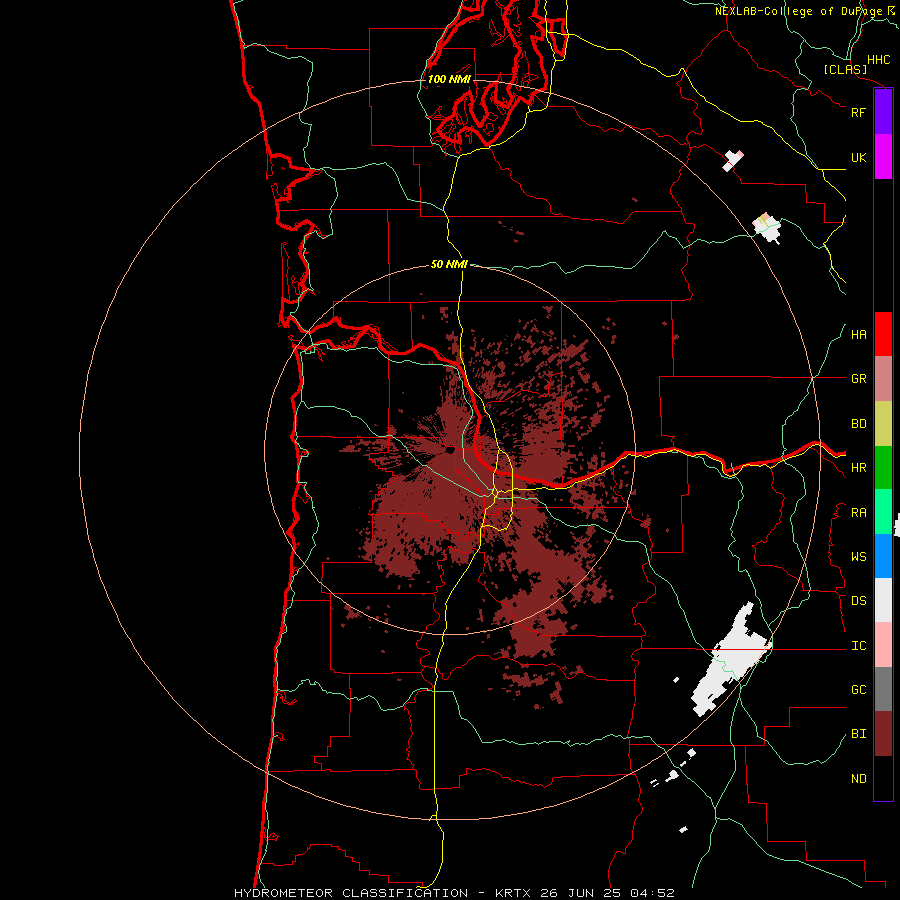The height and width of the screenshot is (900, 900).
Task: Click the BI dark red legend swatch
Action: [x=883, y=734]
